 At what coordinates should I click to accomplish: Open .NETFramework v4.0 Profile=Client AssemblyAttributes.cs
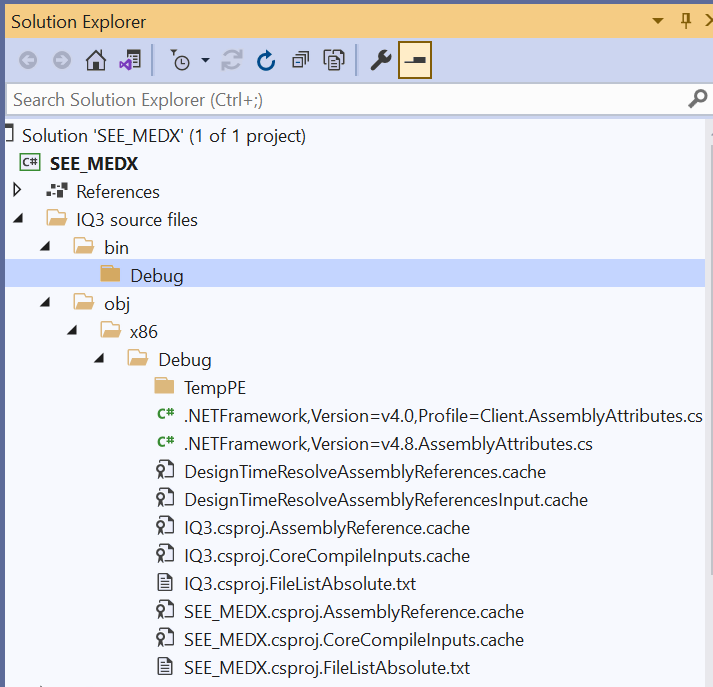tap(443, 416)
